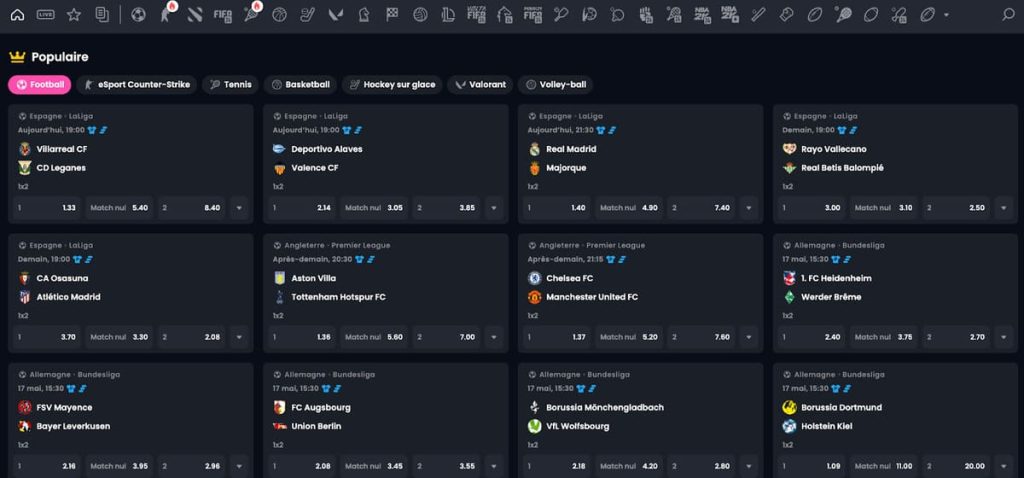1024x478 pixels.
Task: Open the Bayer Leverkusen team name
Action: (73, 426)
